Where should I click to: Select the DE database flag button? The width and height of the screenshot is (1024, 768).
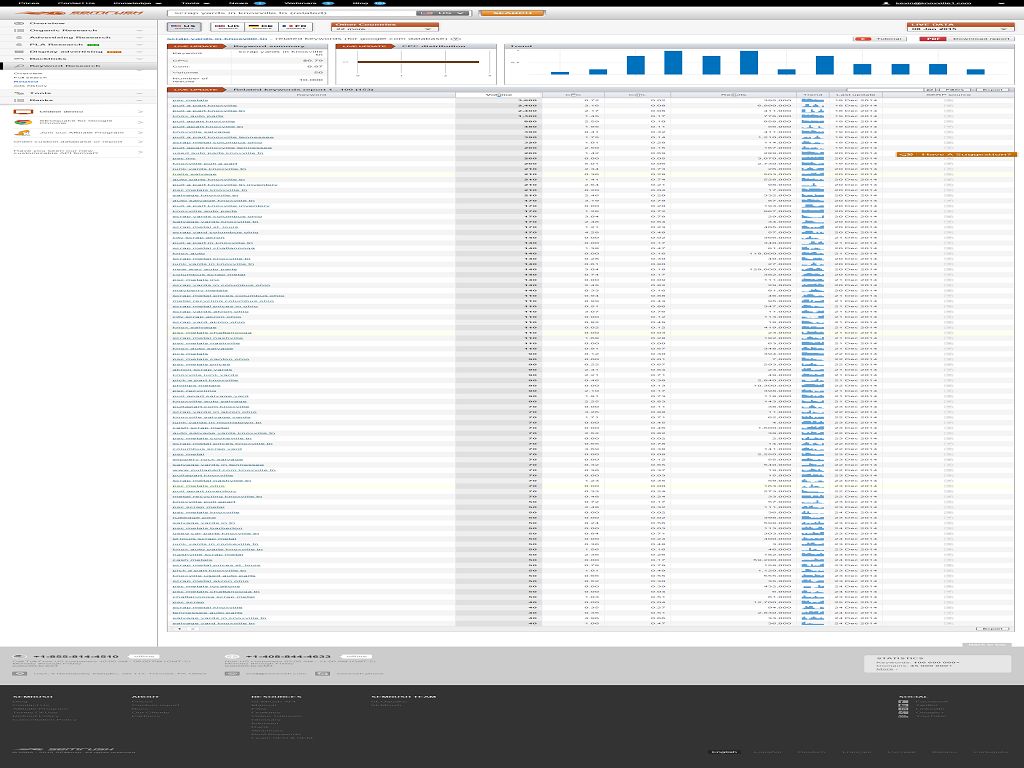[262, 27]
